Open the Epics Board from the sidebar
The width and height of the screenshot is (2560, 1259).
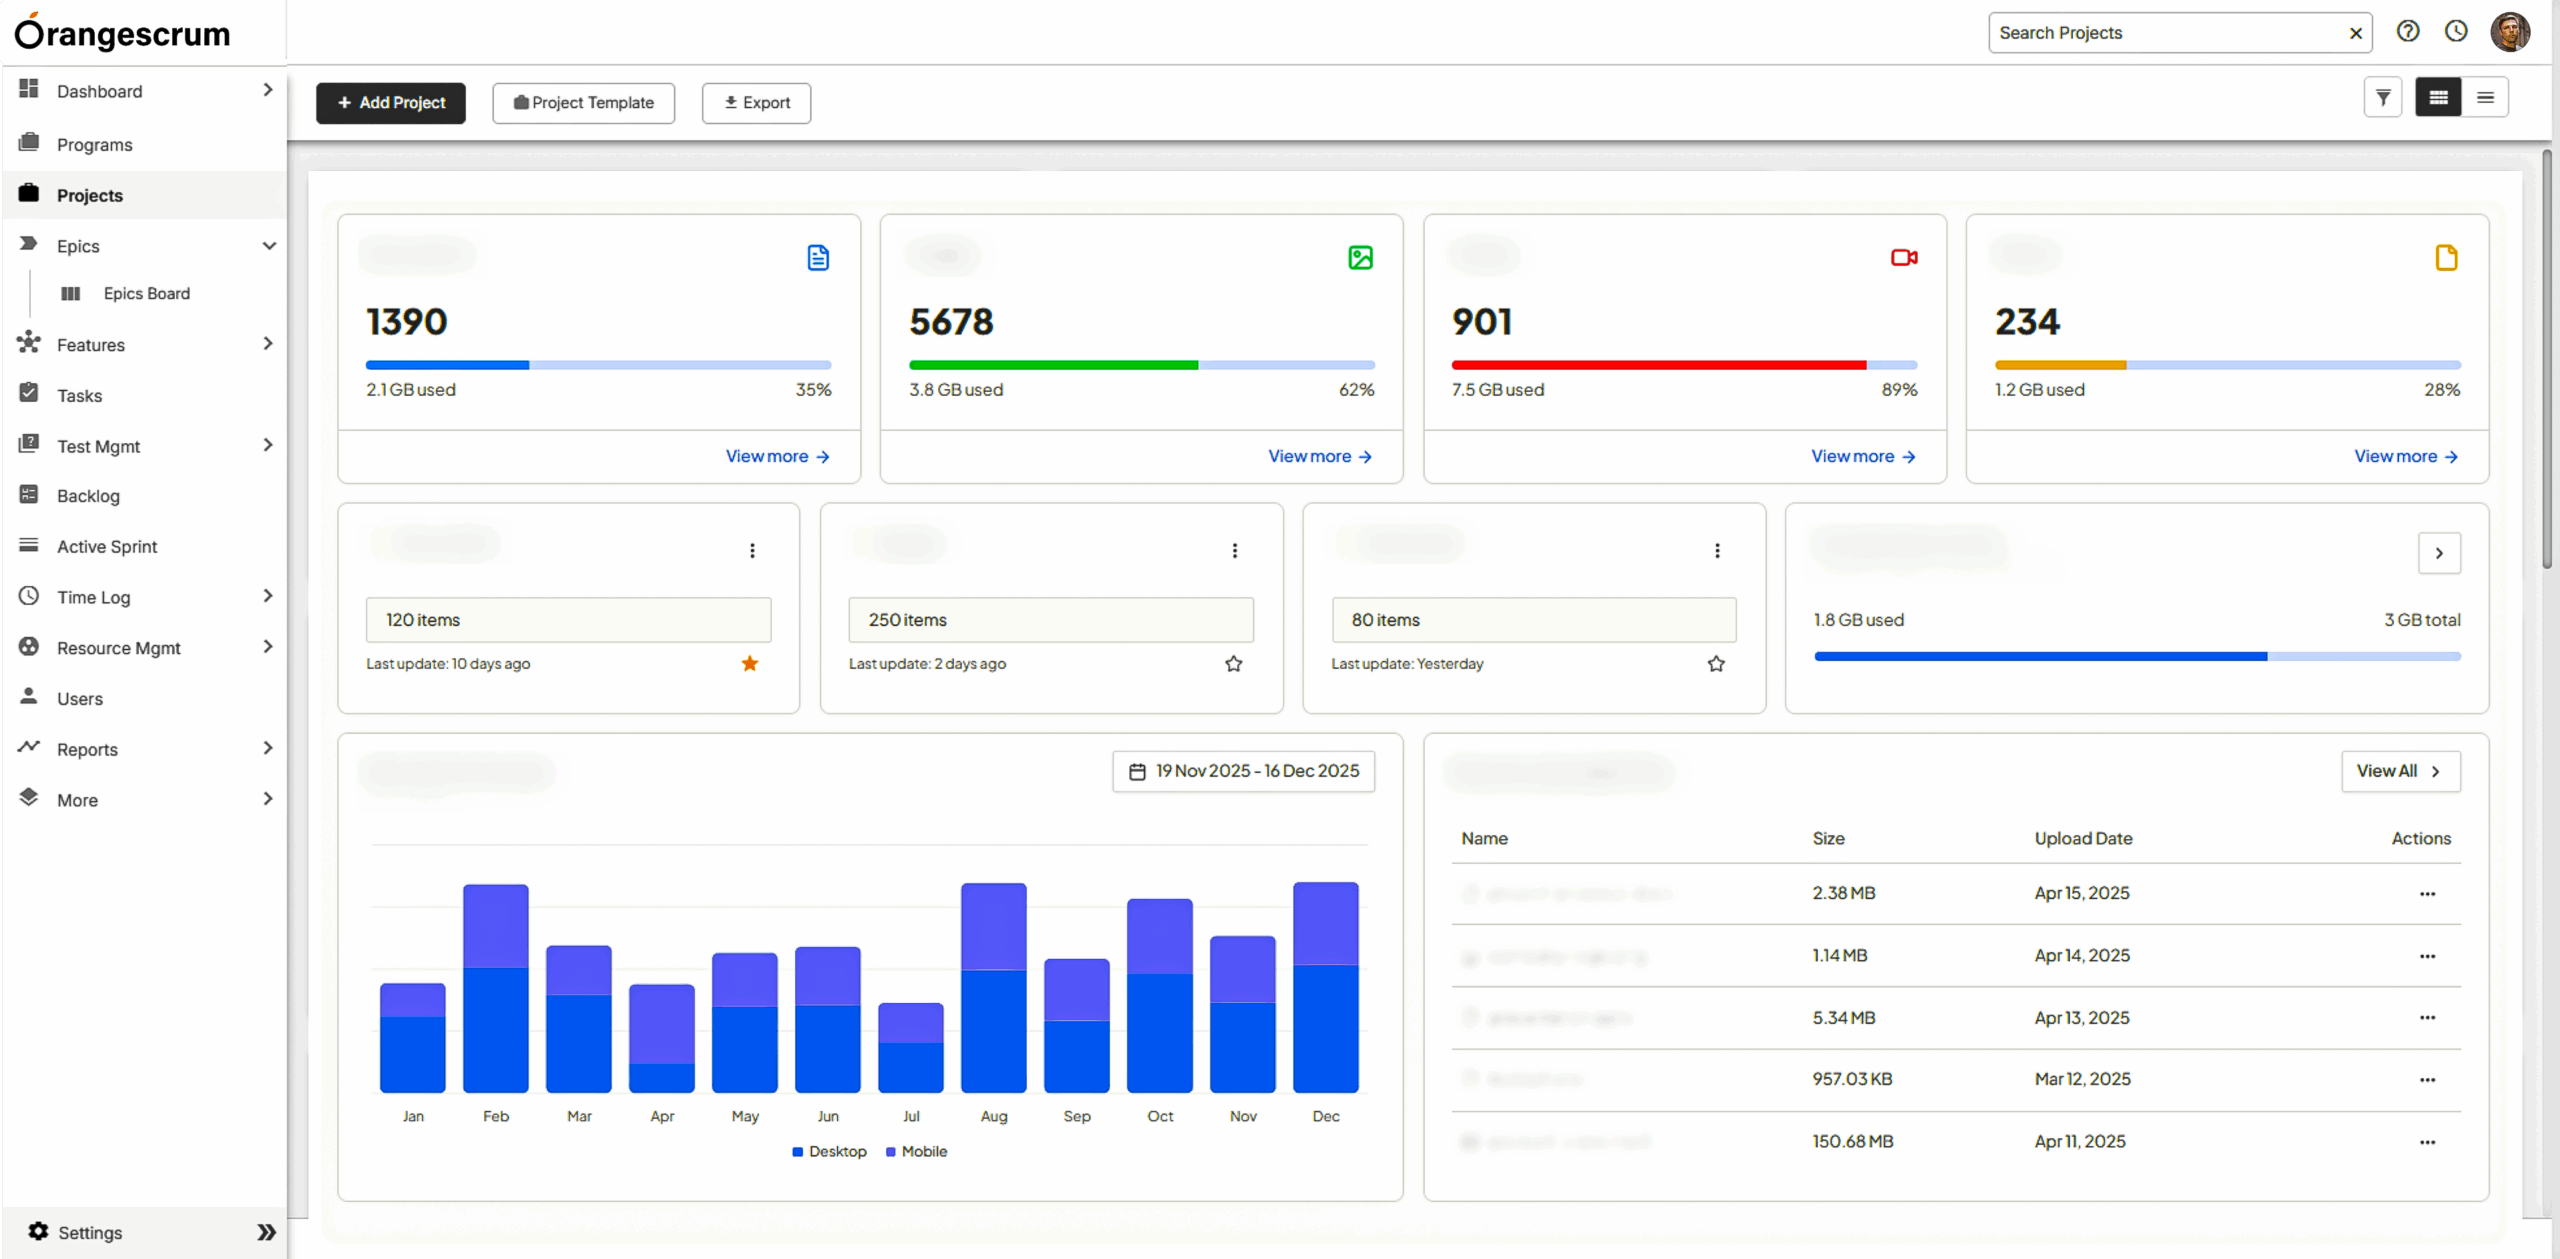coord(146,293)
